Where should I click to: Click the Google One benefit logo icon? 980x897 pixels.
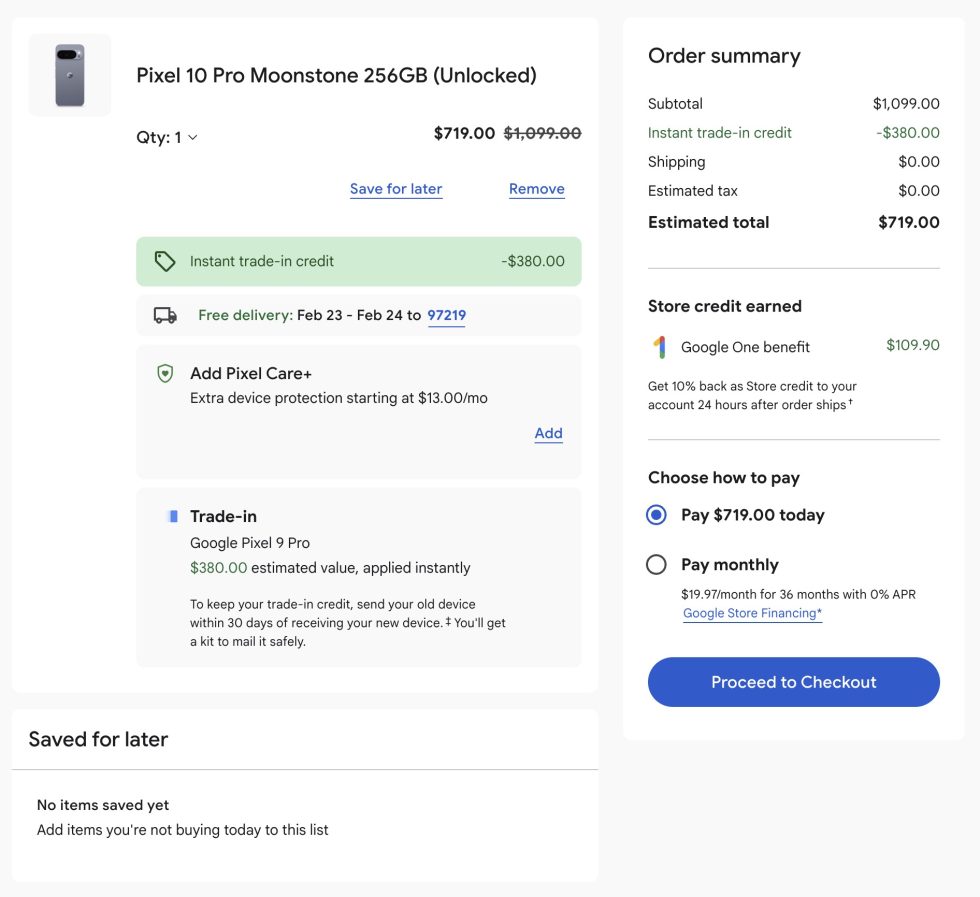(x=660, y=344)
